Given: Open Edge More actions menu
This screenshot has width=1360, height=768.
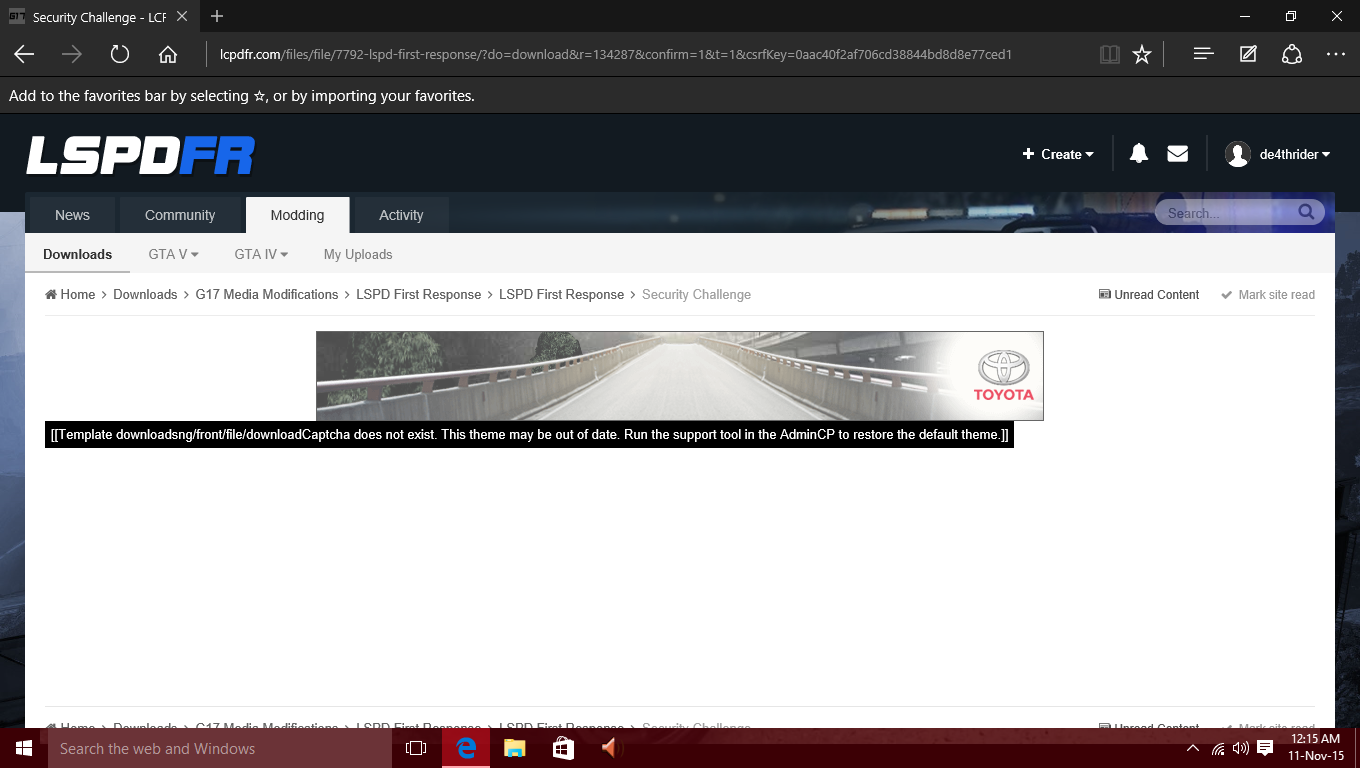Looking at the screenshot, I should tap(1336, 54).
